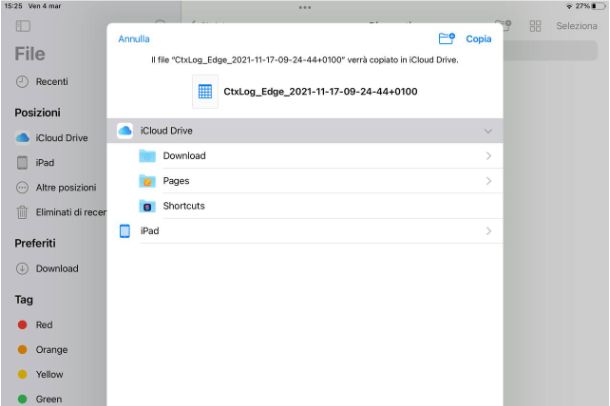610x406 pixels.
Task: Click the new folder icon in background toolbar
Action: point(503,25)
